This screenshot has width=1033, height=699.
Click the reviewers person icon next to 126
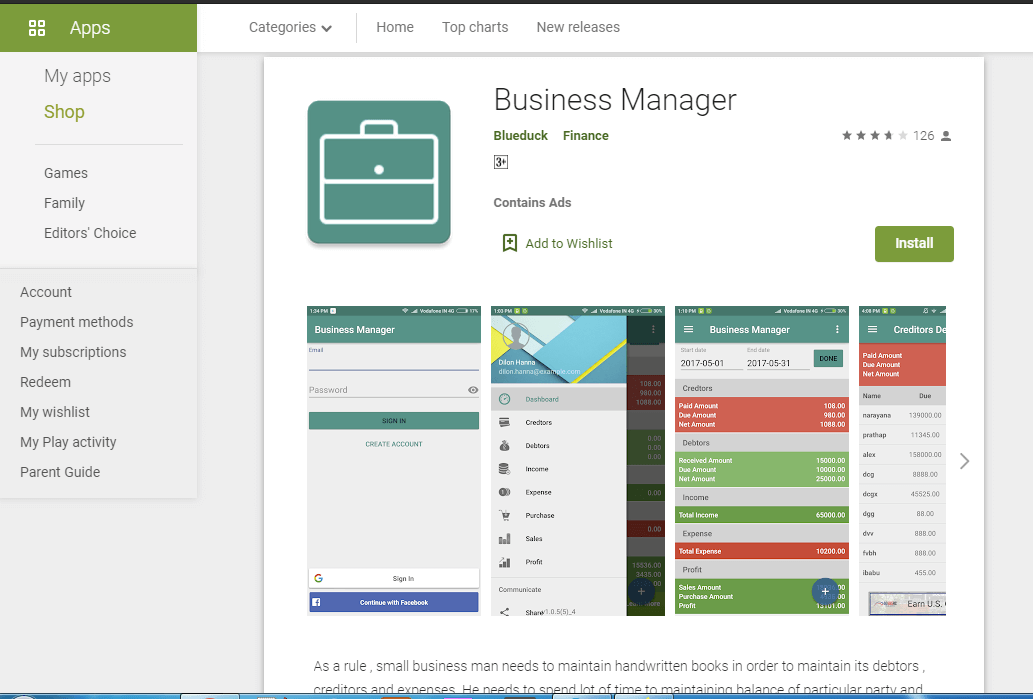[946, 136]
